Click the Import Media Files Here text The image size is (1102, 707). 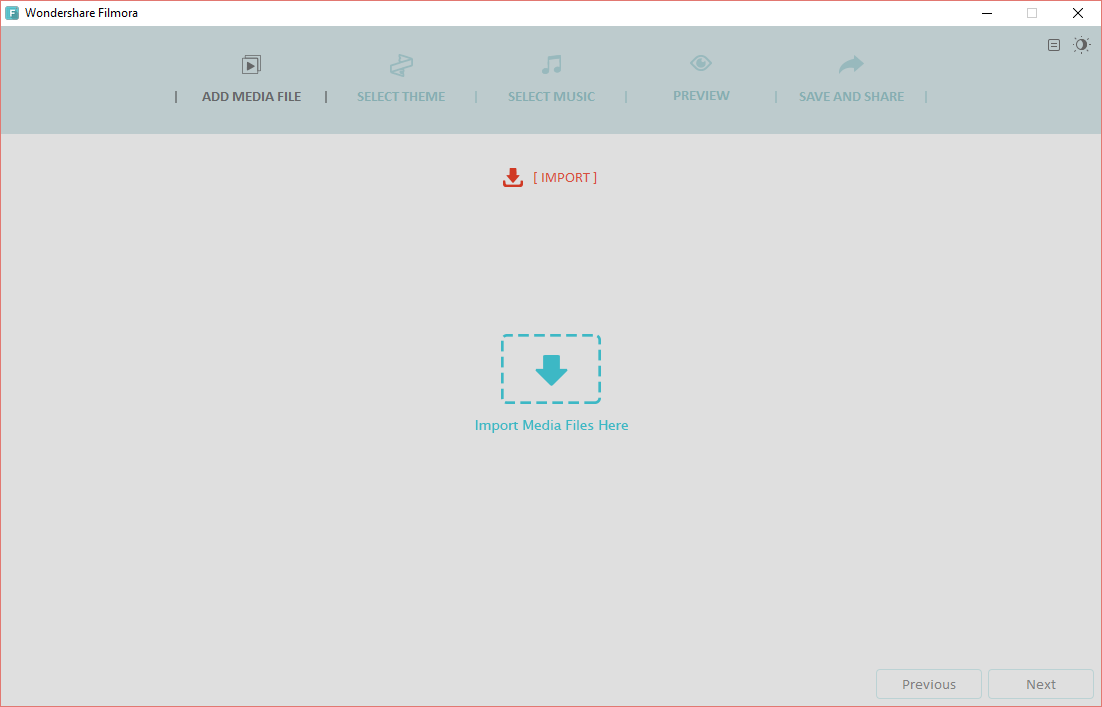551,425
